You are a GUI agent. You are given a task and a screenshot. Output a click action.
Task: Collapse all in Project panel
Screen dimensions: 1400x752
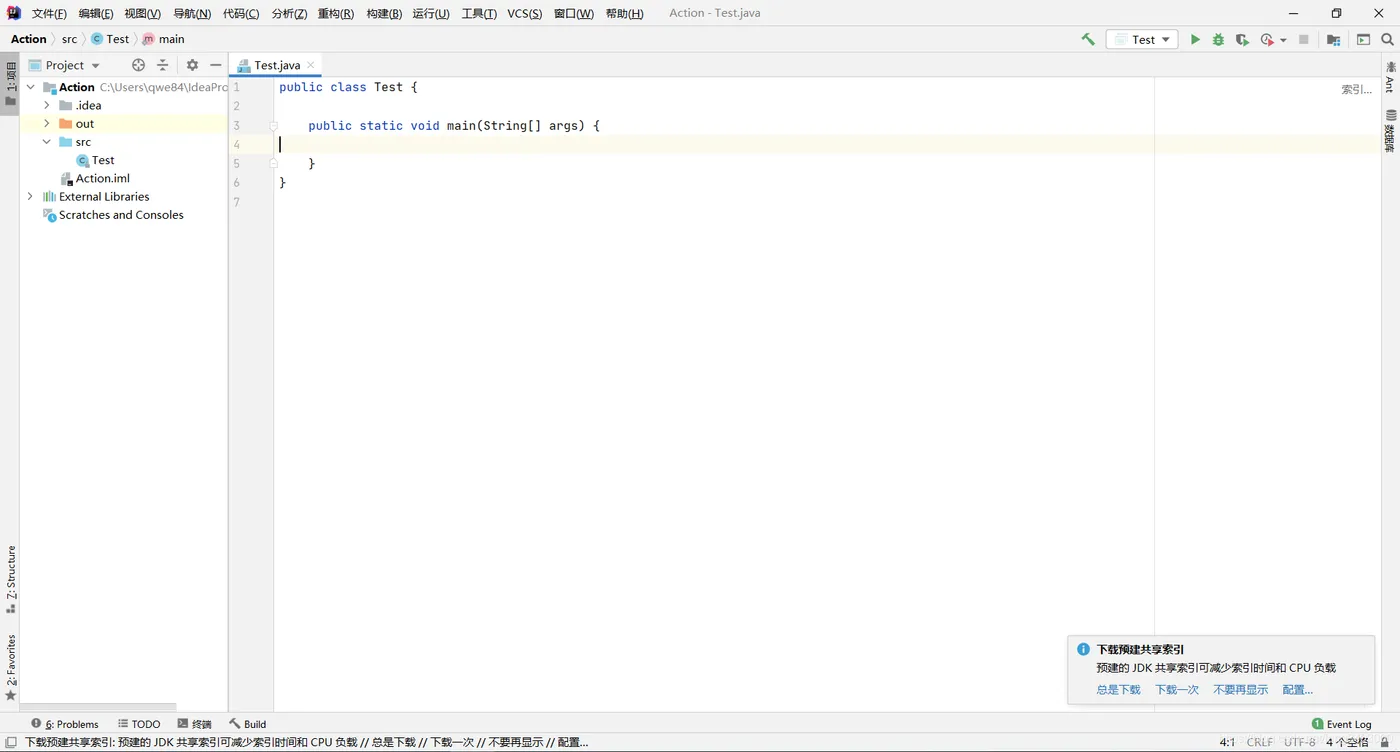[163, 65]
